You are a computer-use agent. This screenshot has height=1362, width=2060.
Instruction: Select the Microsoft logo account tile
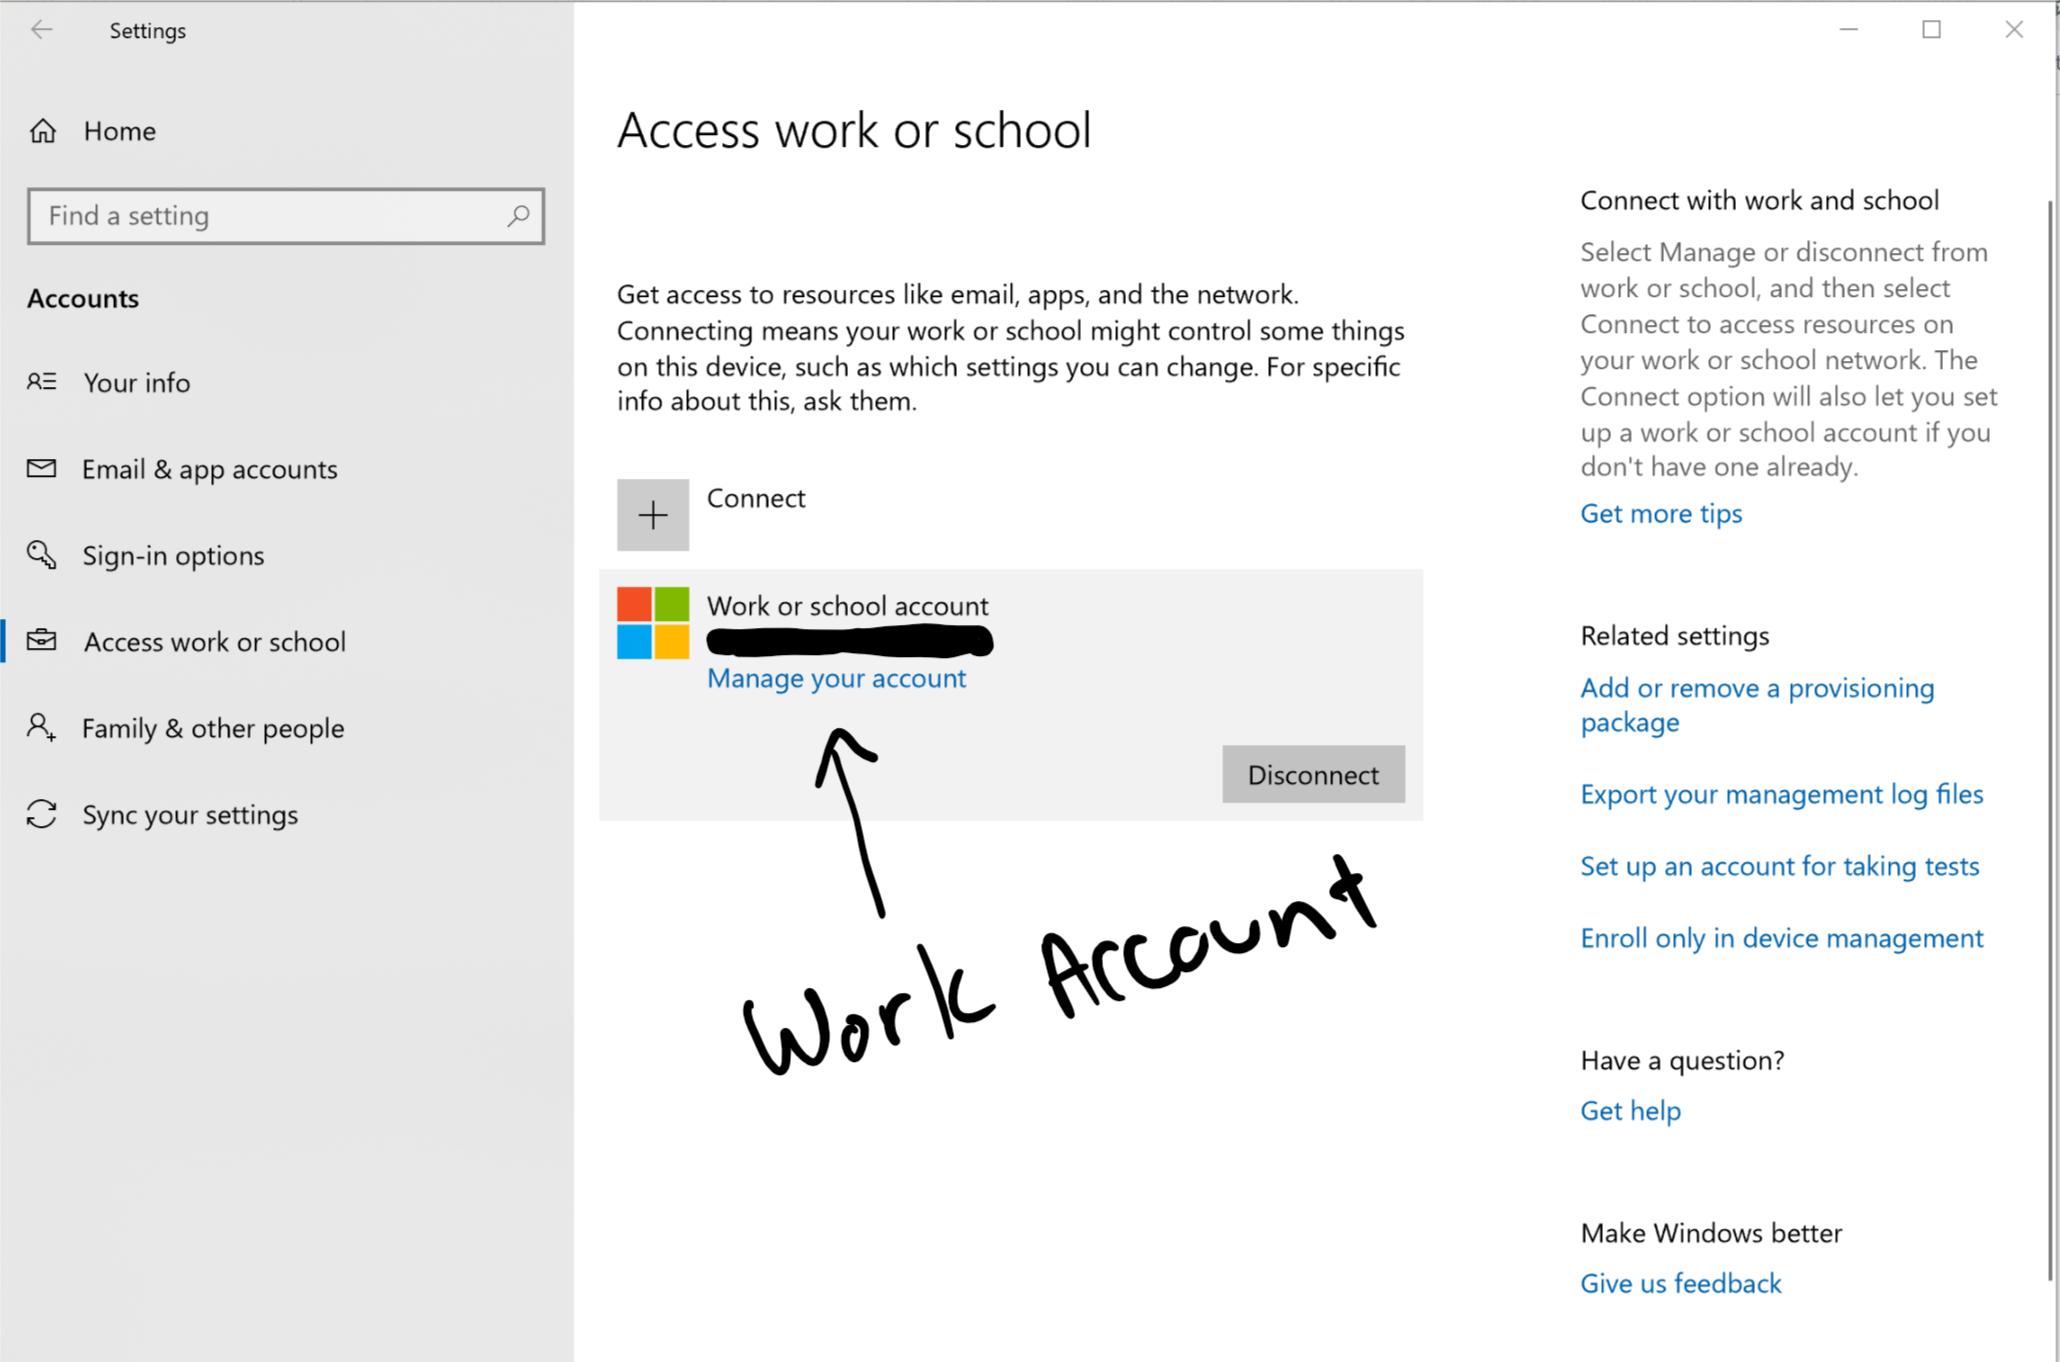coord(653,623)
